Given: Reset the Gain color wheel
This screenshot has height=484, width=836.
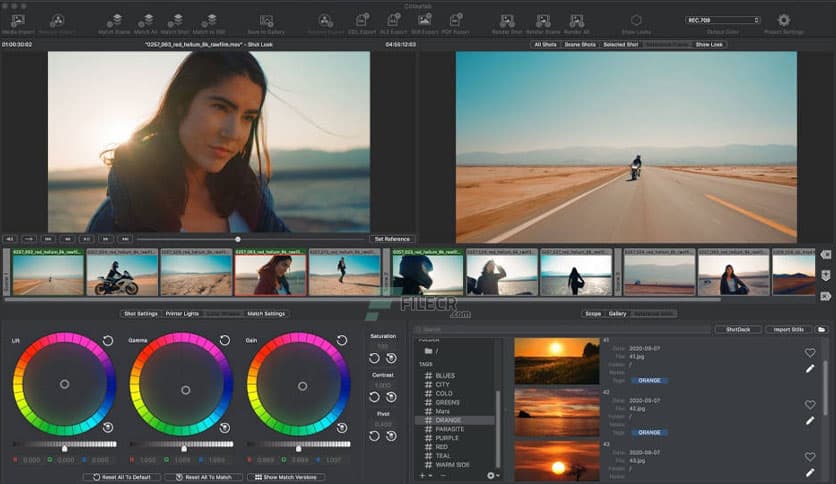Looking at the screenshot, I should coord(342,340).
